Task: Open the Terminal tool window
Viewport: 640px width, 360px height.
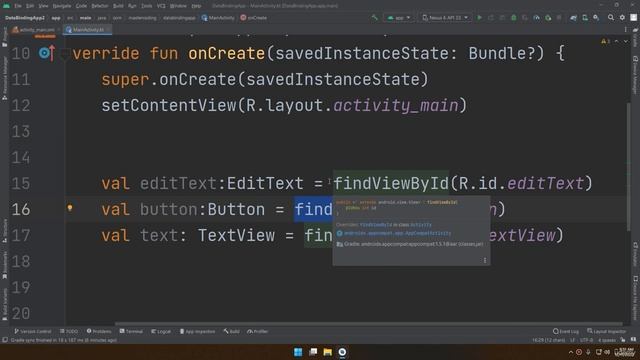Action: 131,331
